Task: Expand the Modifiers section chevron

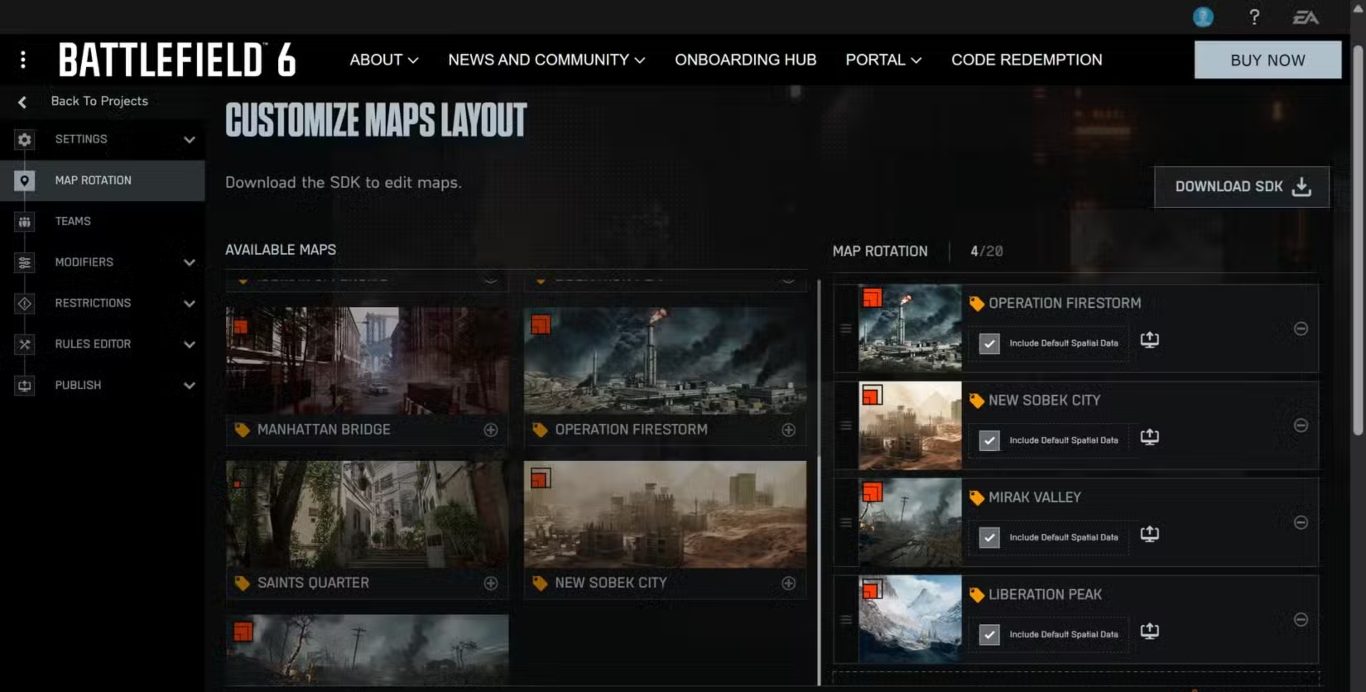Action: pyautogui.click(x=189, y=262)
